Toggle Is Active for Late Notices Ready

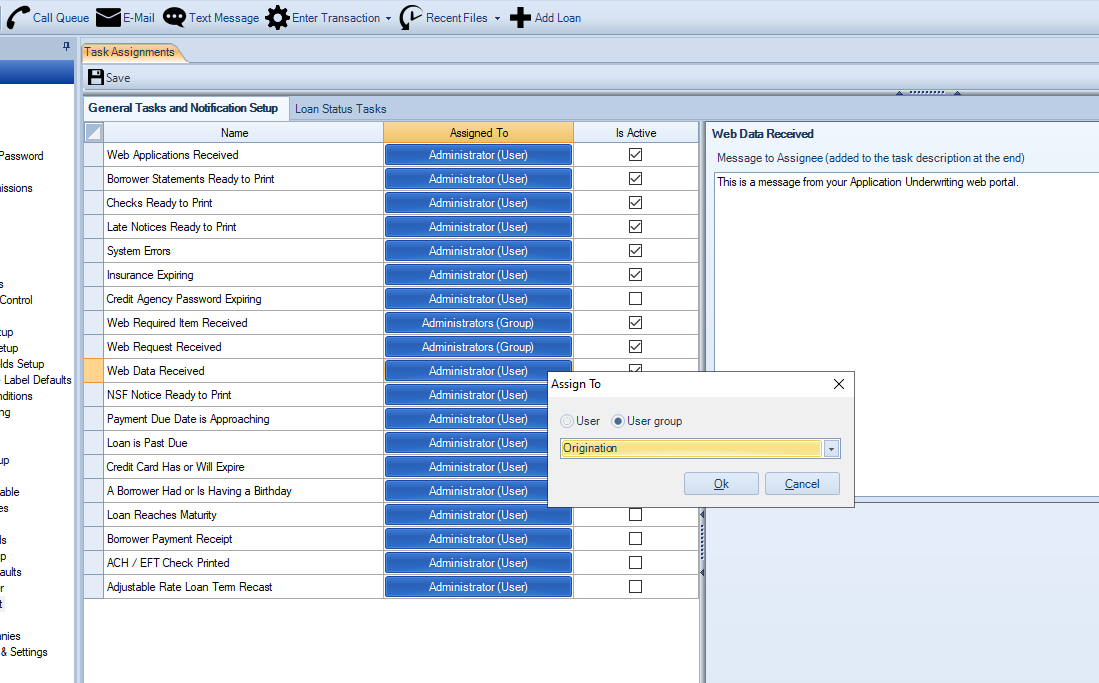636,226
